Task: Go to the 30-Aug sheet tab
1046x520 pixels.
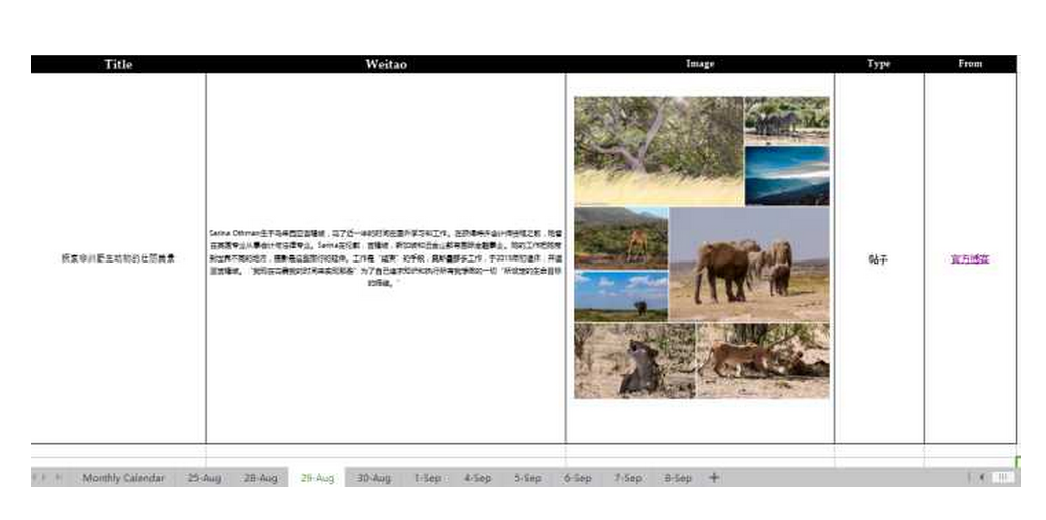Action: [x=374, y=478]
